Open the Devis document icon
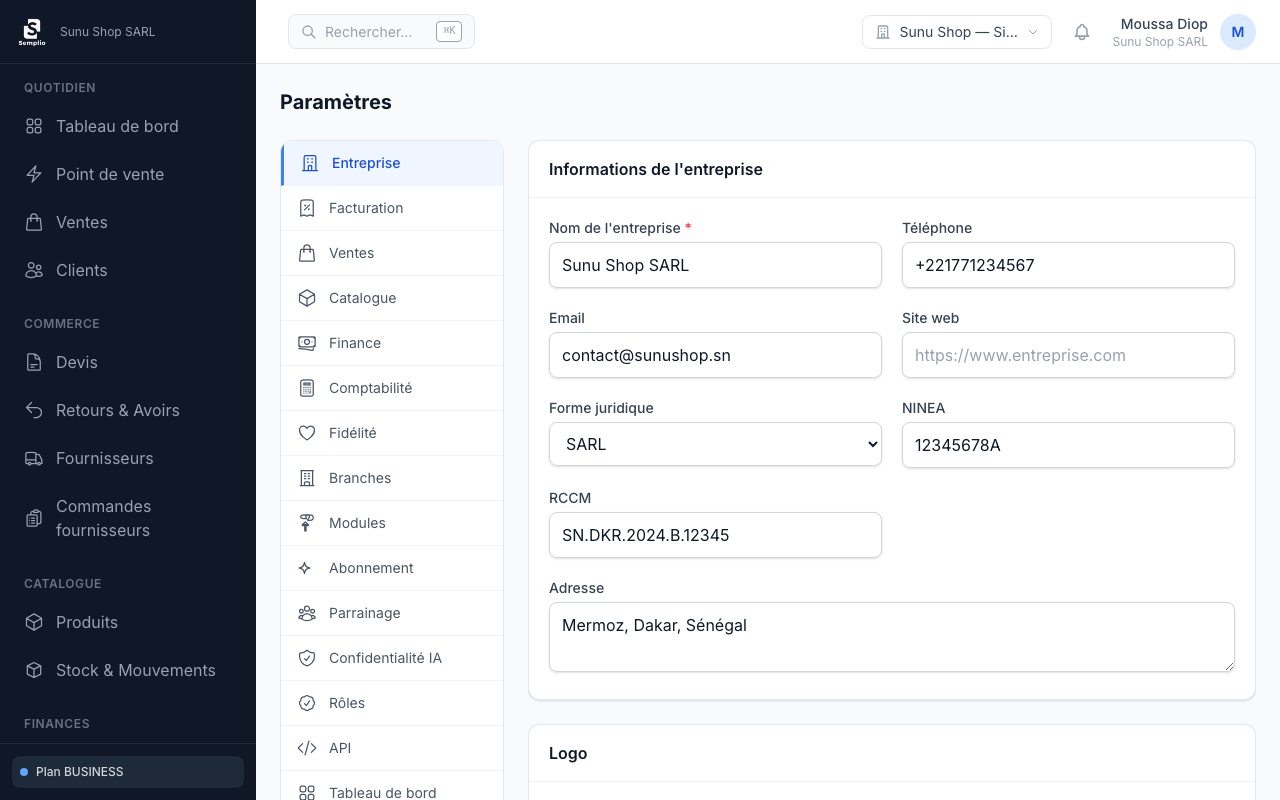 [x=32, y=362]
